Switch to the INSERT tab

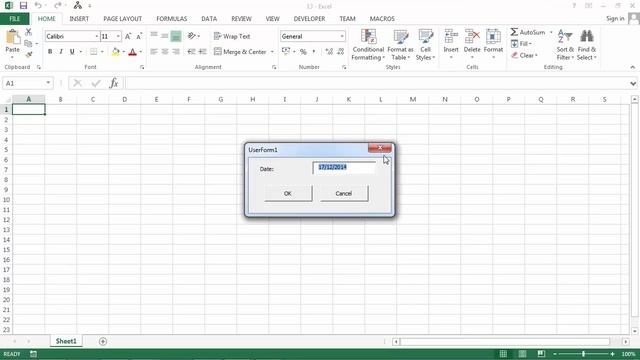pyautogui.click(x=79, y=19)
